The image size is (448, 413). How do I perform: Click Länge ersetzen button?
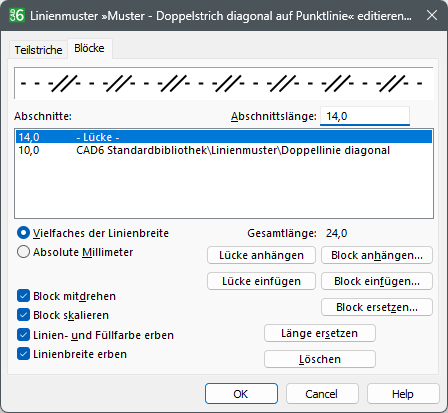[x=320, y=333]
